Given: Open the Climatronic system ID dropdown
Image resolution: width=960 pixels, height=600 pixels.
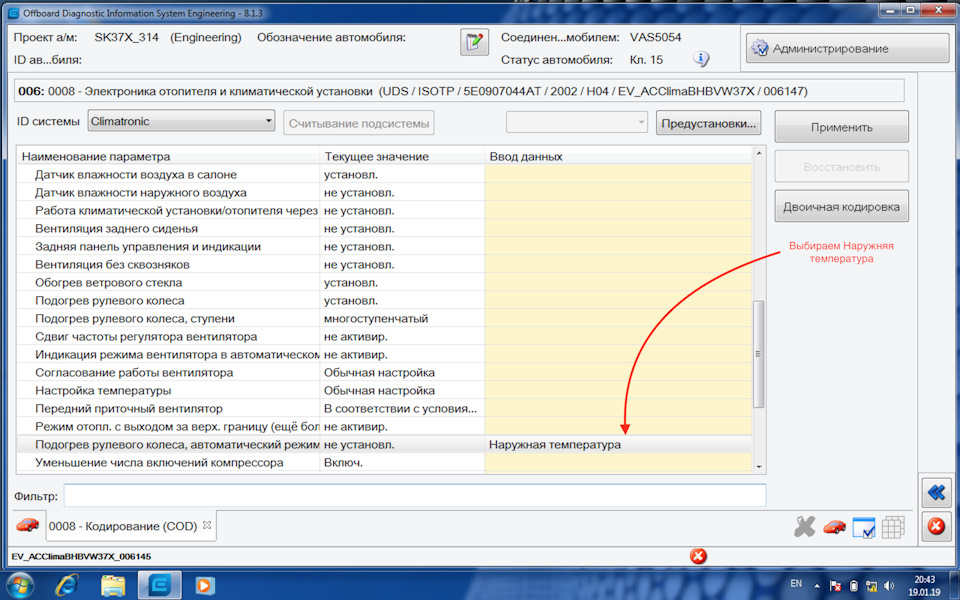Looking at the screenshot, I should 181,121.
